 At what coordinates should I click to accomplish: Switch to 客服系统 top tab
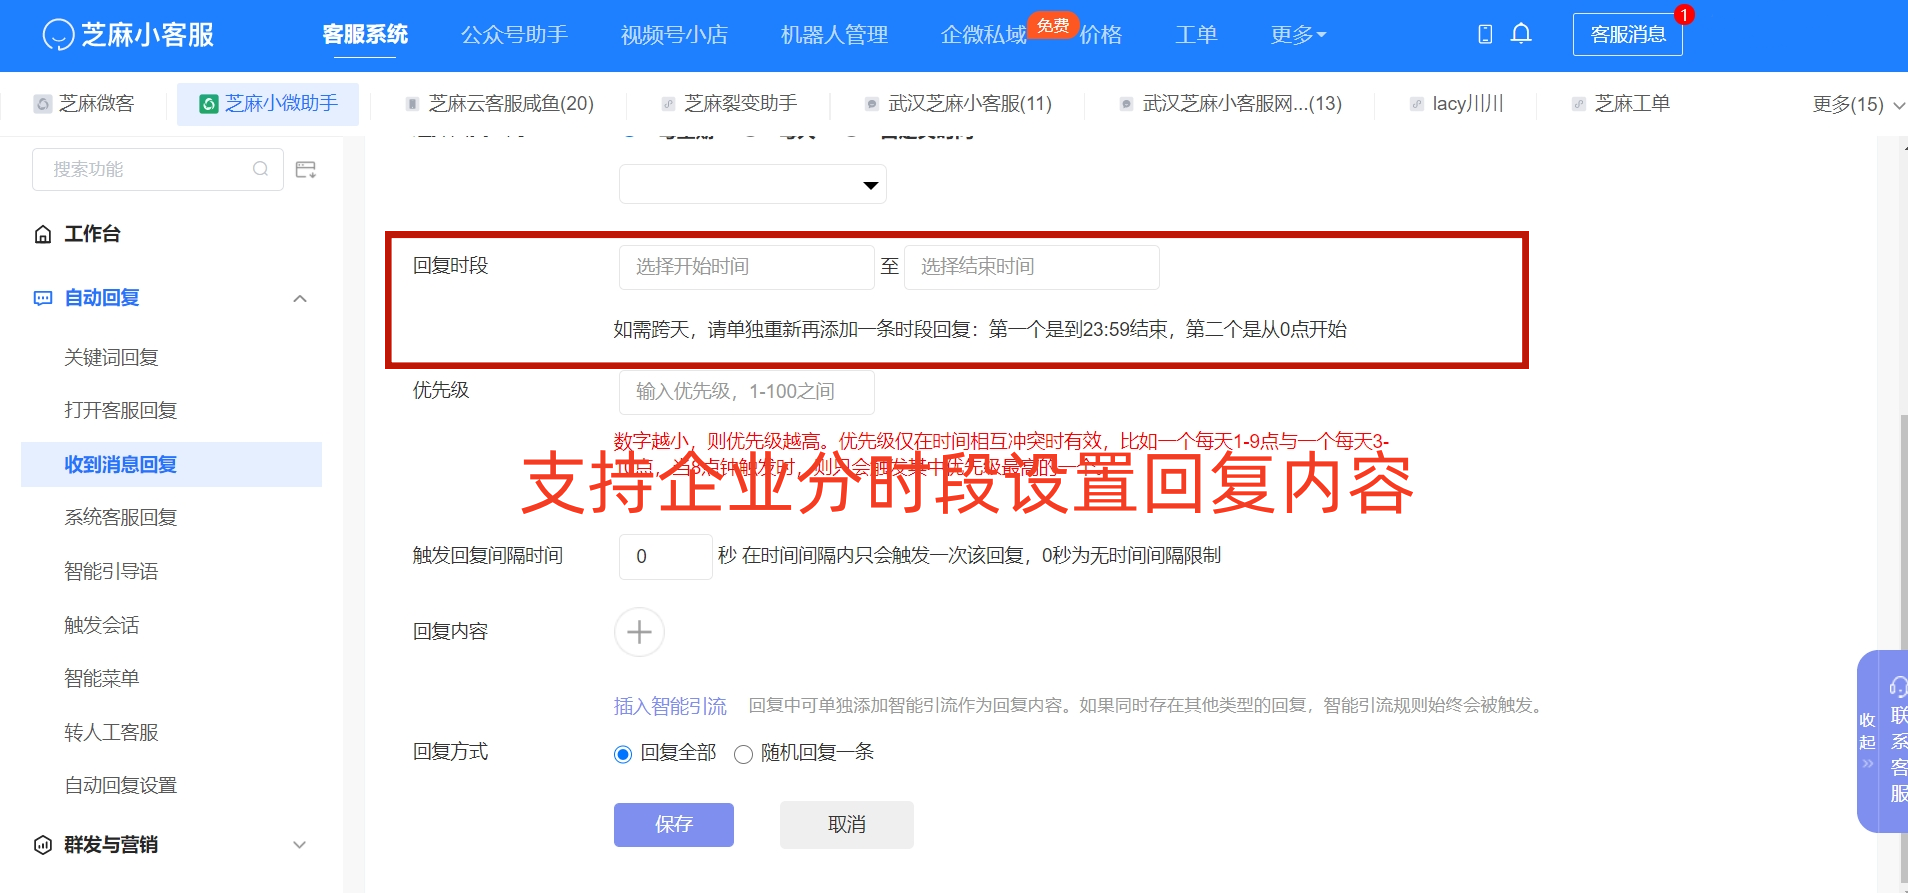365,35
